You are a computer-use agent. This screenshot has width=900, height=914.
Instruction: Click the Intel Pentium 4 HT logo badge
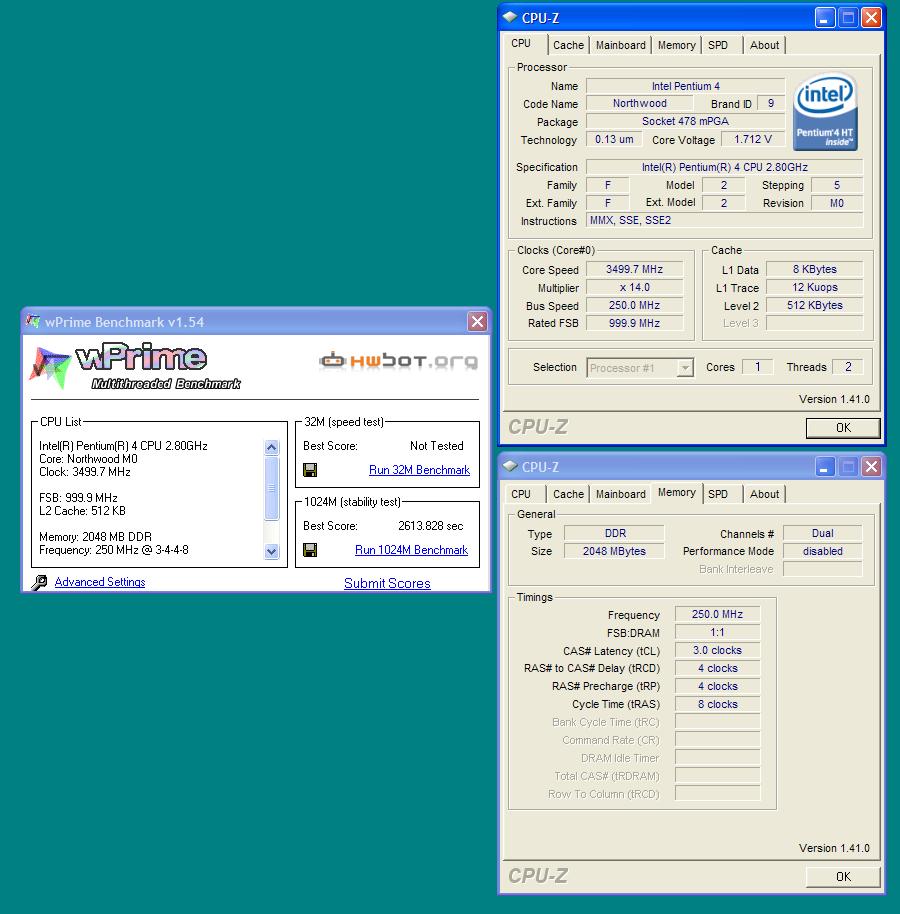[x=825, y=111]
